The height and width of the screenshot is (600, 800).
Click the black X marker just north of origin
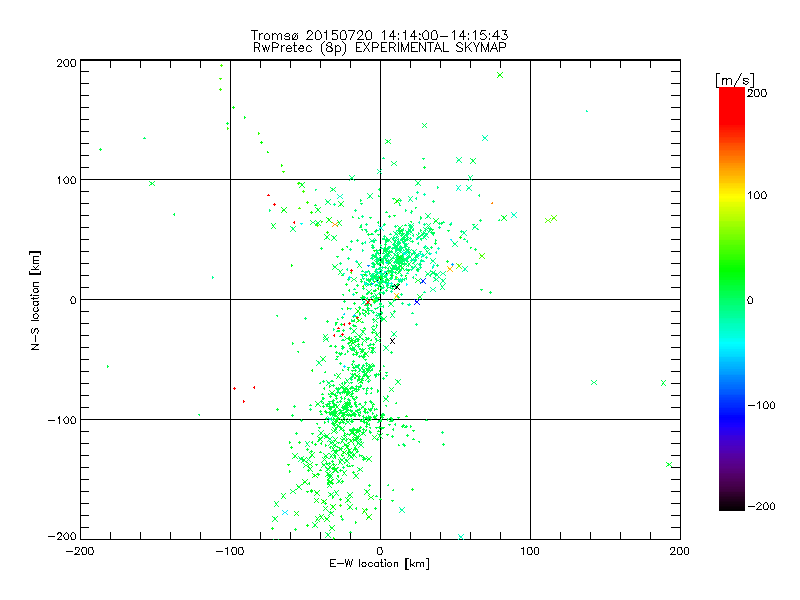[x=397, y=287]
